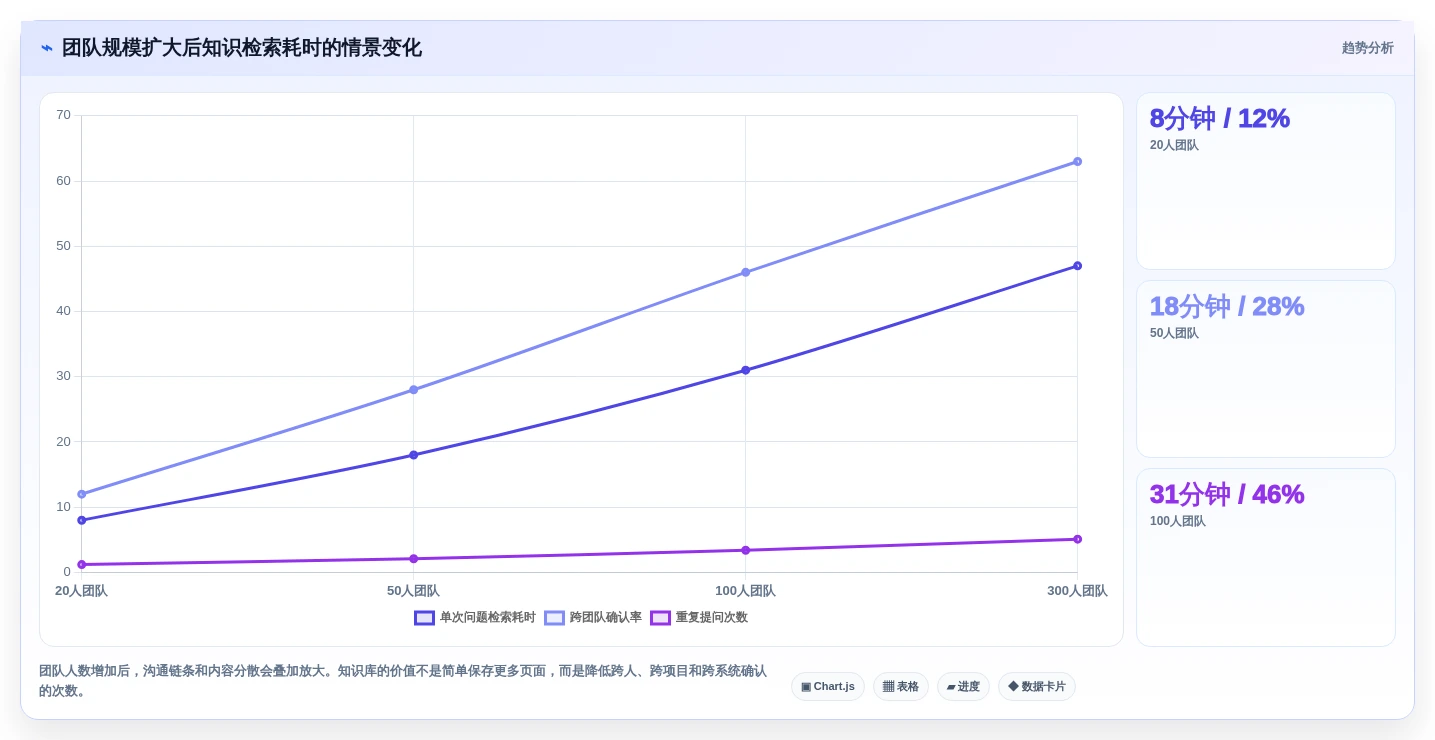Click the 单次问题检索耗时 point at 300人团队
1435x740 pixels.
[x=1077, y=266]
